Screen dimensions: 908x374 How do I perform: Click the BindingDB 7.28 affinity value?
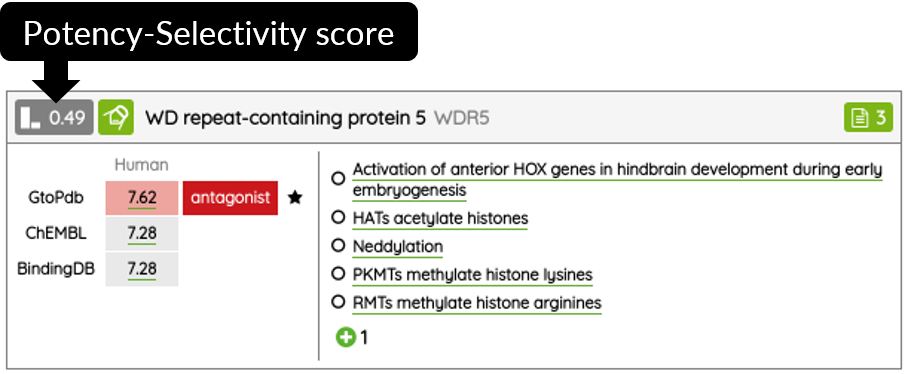tap(142, 269)
